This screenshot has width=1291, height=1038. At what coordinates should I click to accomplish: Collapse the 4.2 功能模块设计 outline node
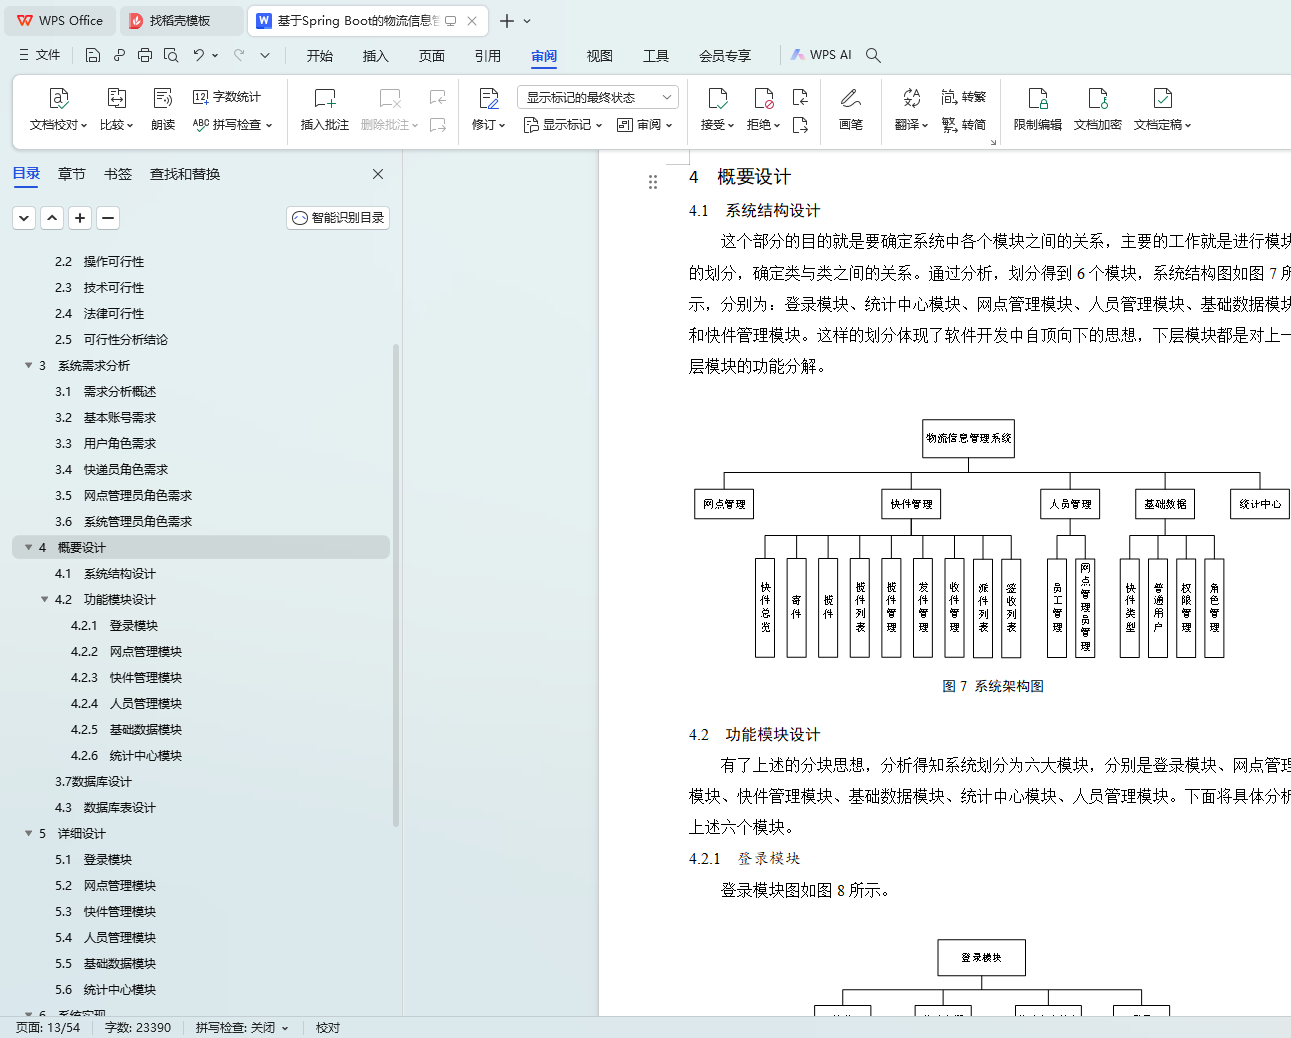point(45,599)
